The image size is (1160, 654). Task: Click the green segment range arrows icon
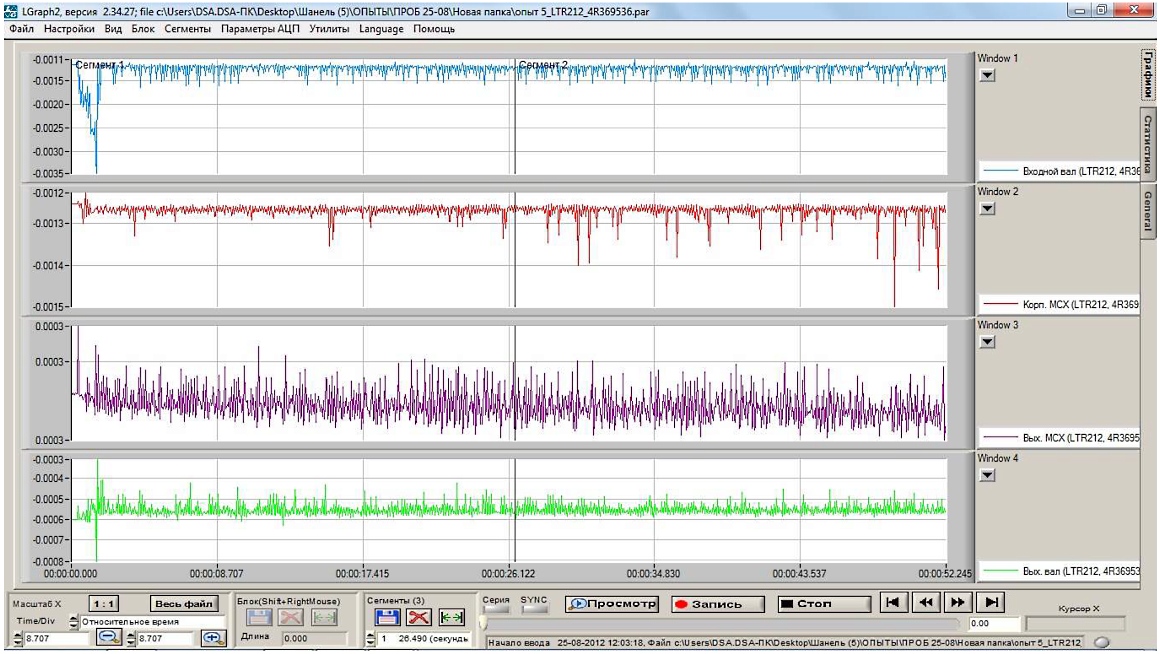452,619
